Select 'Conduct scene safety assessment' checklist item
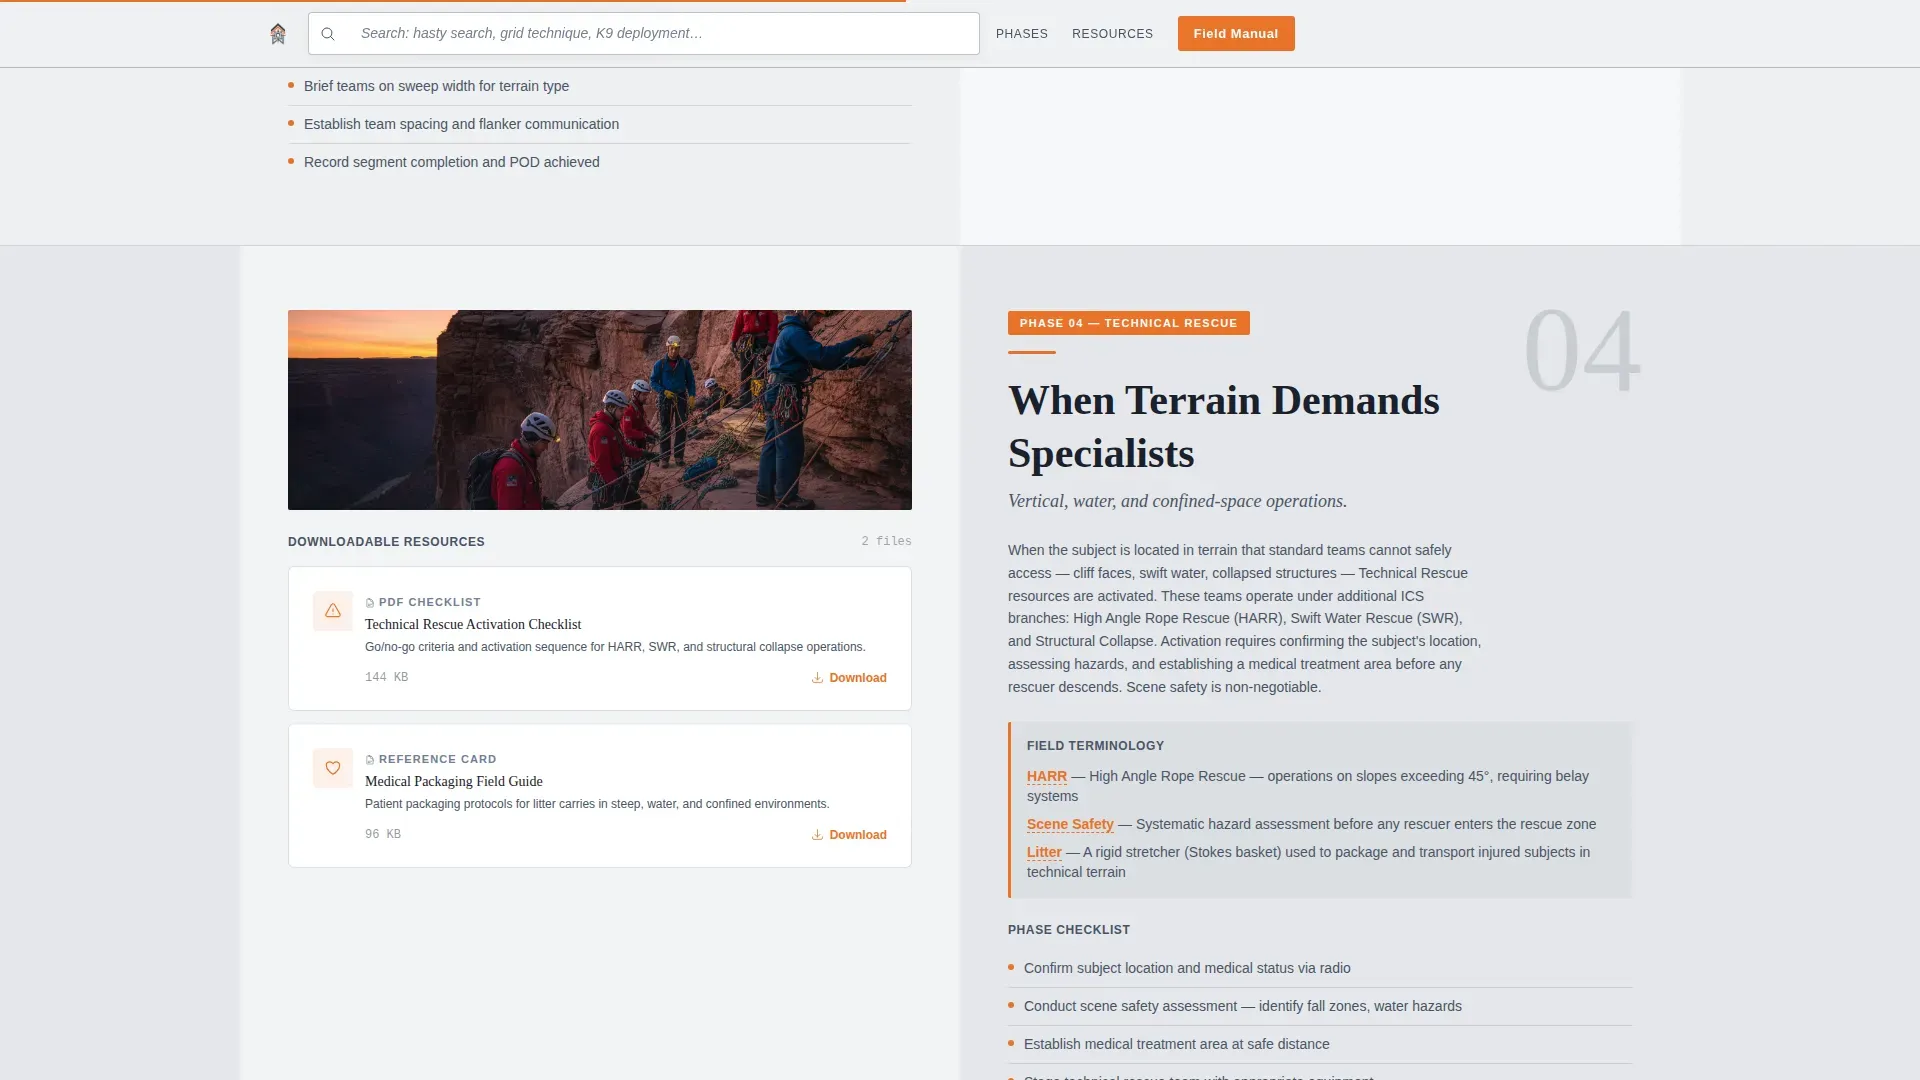Screen dimensions: 1920x1080 (x=1320, y=1006)
